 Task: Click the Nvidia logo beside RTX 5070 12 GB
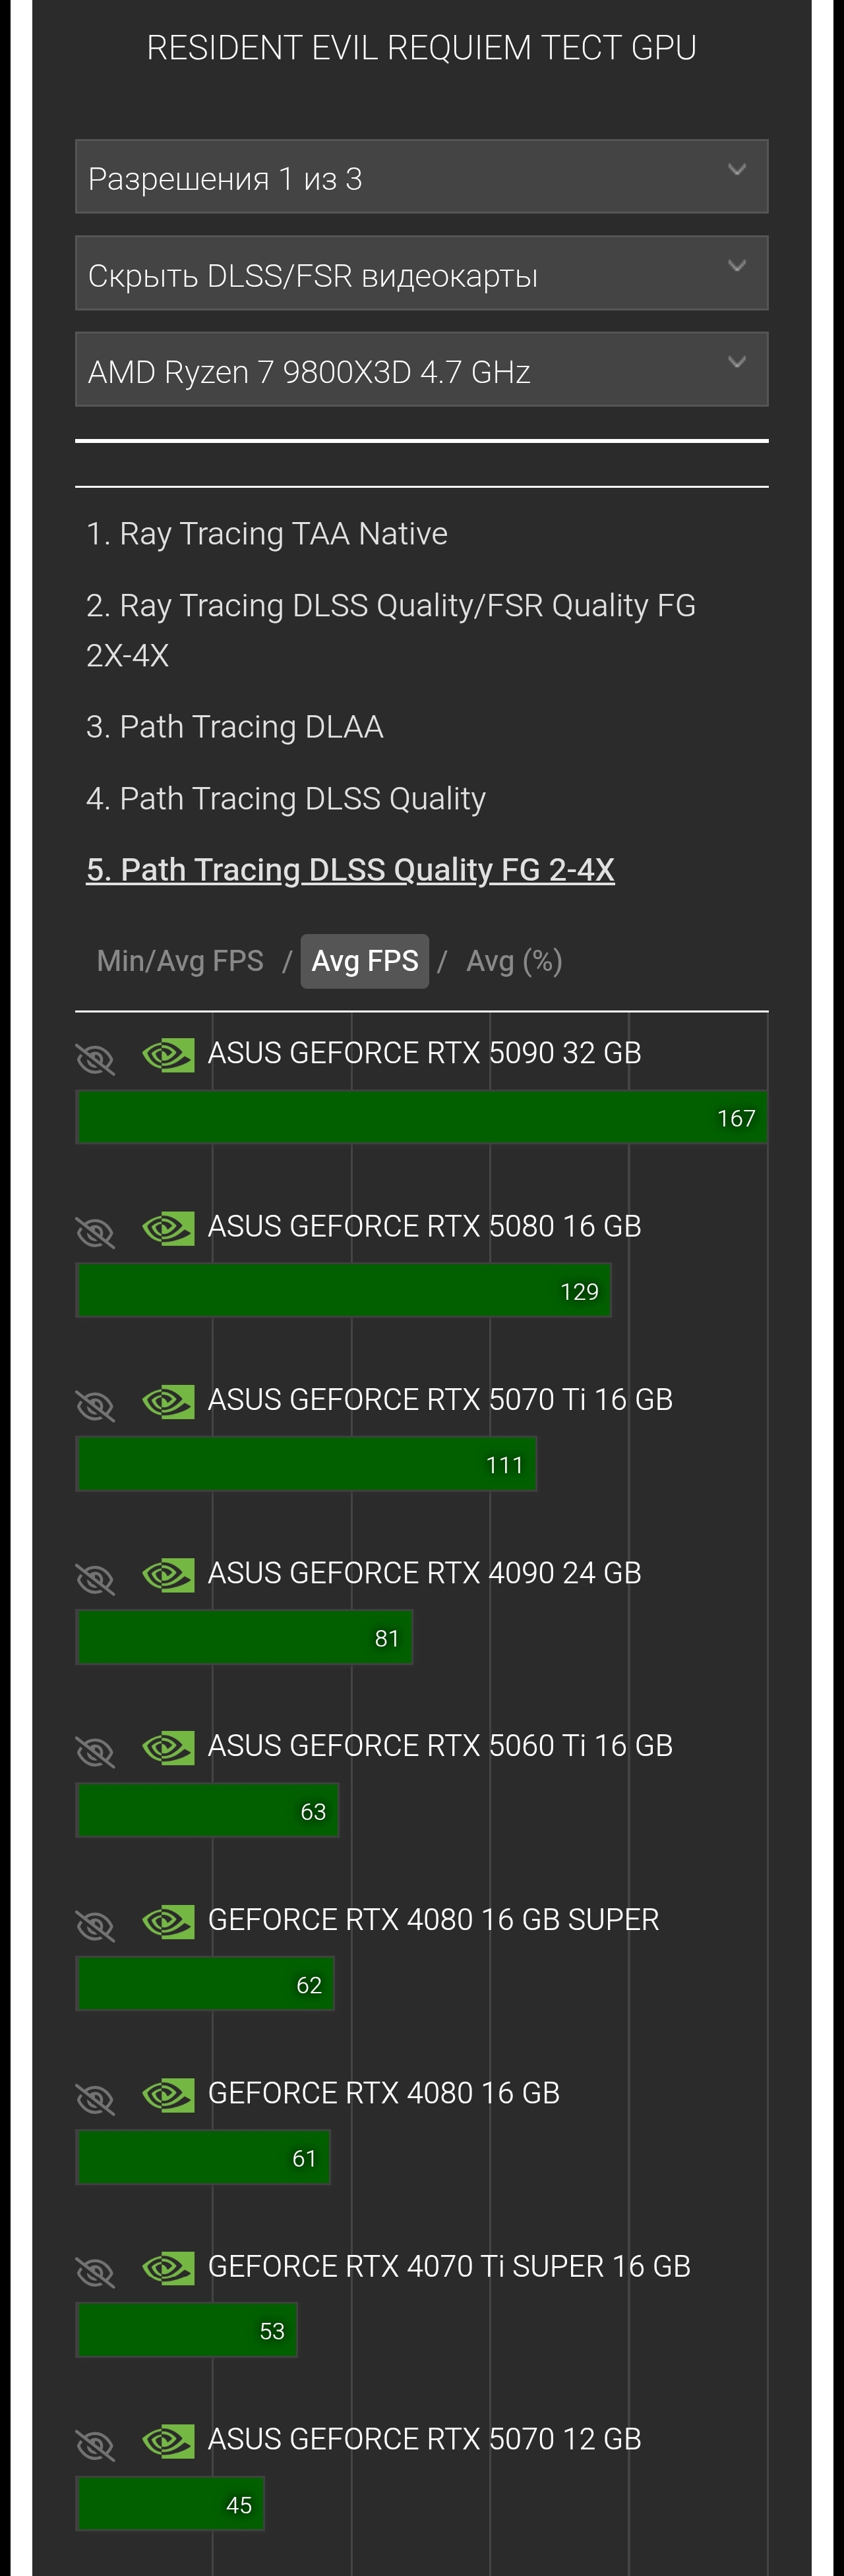[x=168, y=2441]
